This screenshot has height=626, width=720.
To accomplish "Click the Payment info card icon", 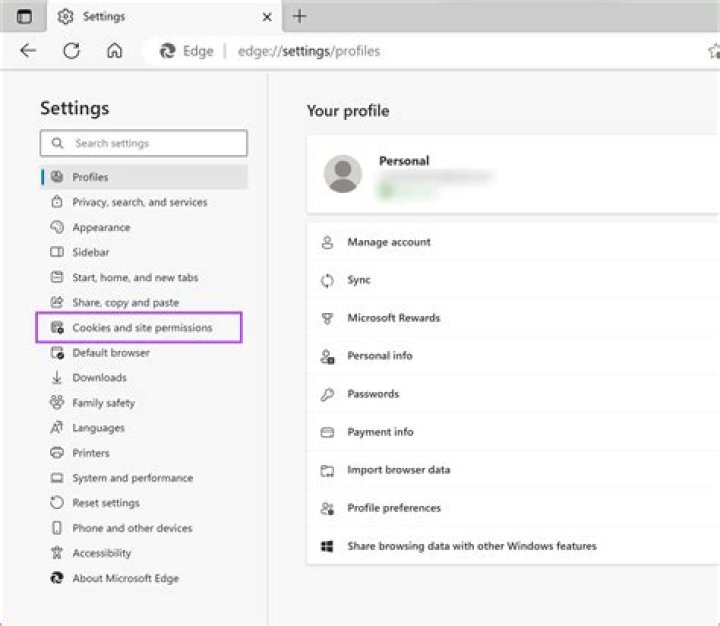I will [327, 432].
